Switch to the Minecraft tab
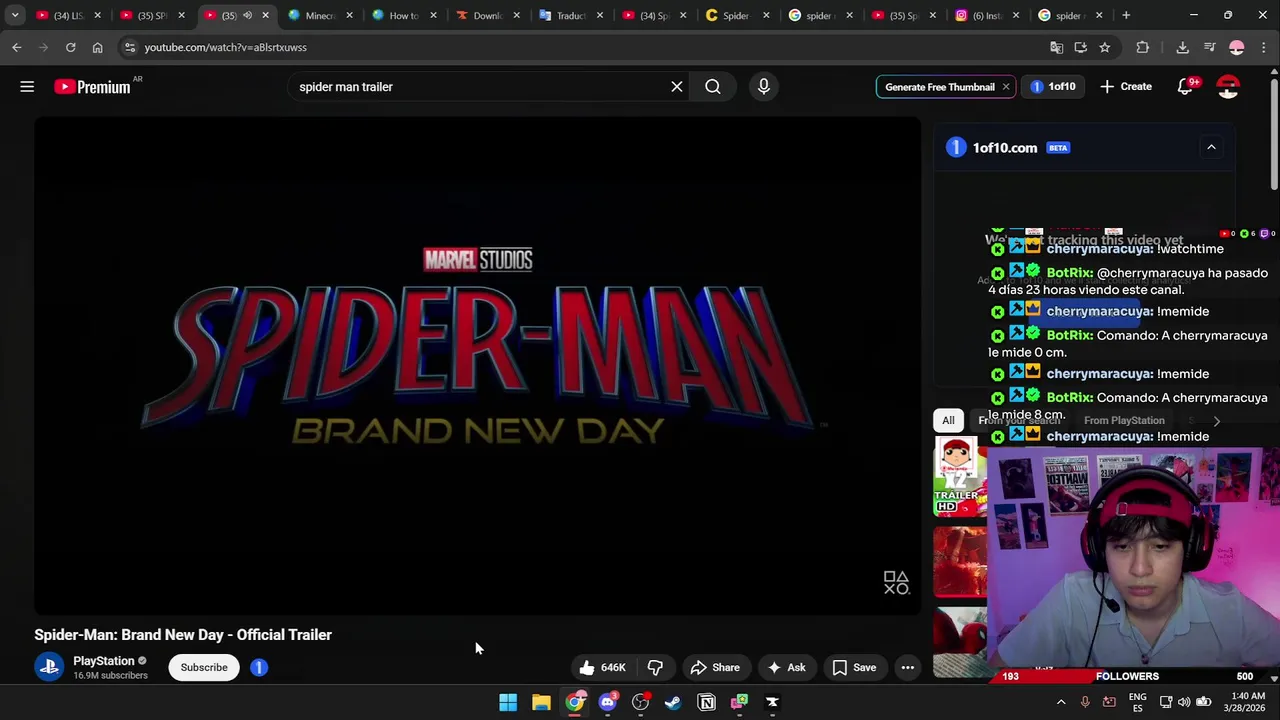Screen dimensions: 1280x720 tap(320, 15)
